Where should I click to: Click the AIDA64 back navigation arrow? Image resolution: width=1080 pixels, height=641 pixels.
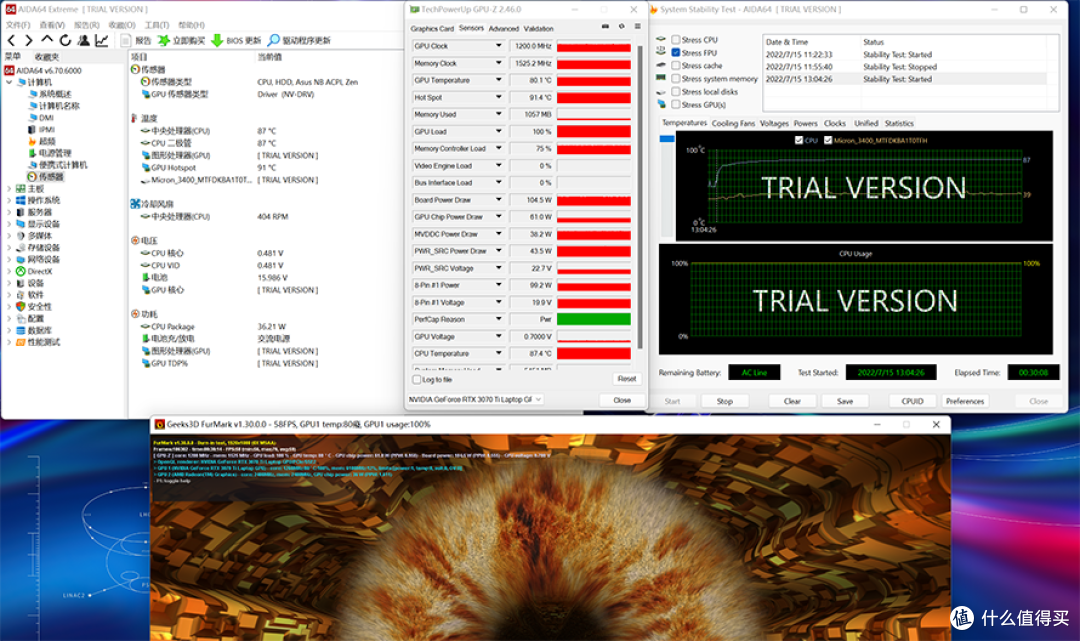11,41
